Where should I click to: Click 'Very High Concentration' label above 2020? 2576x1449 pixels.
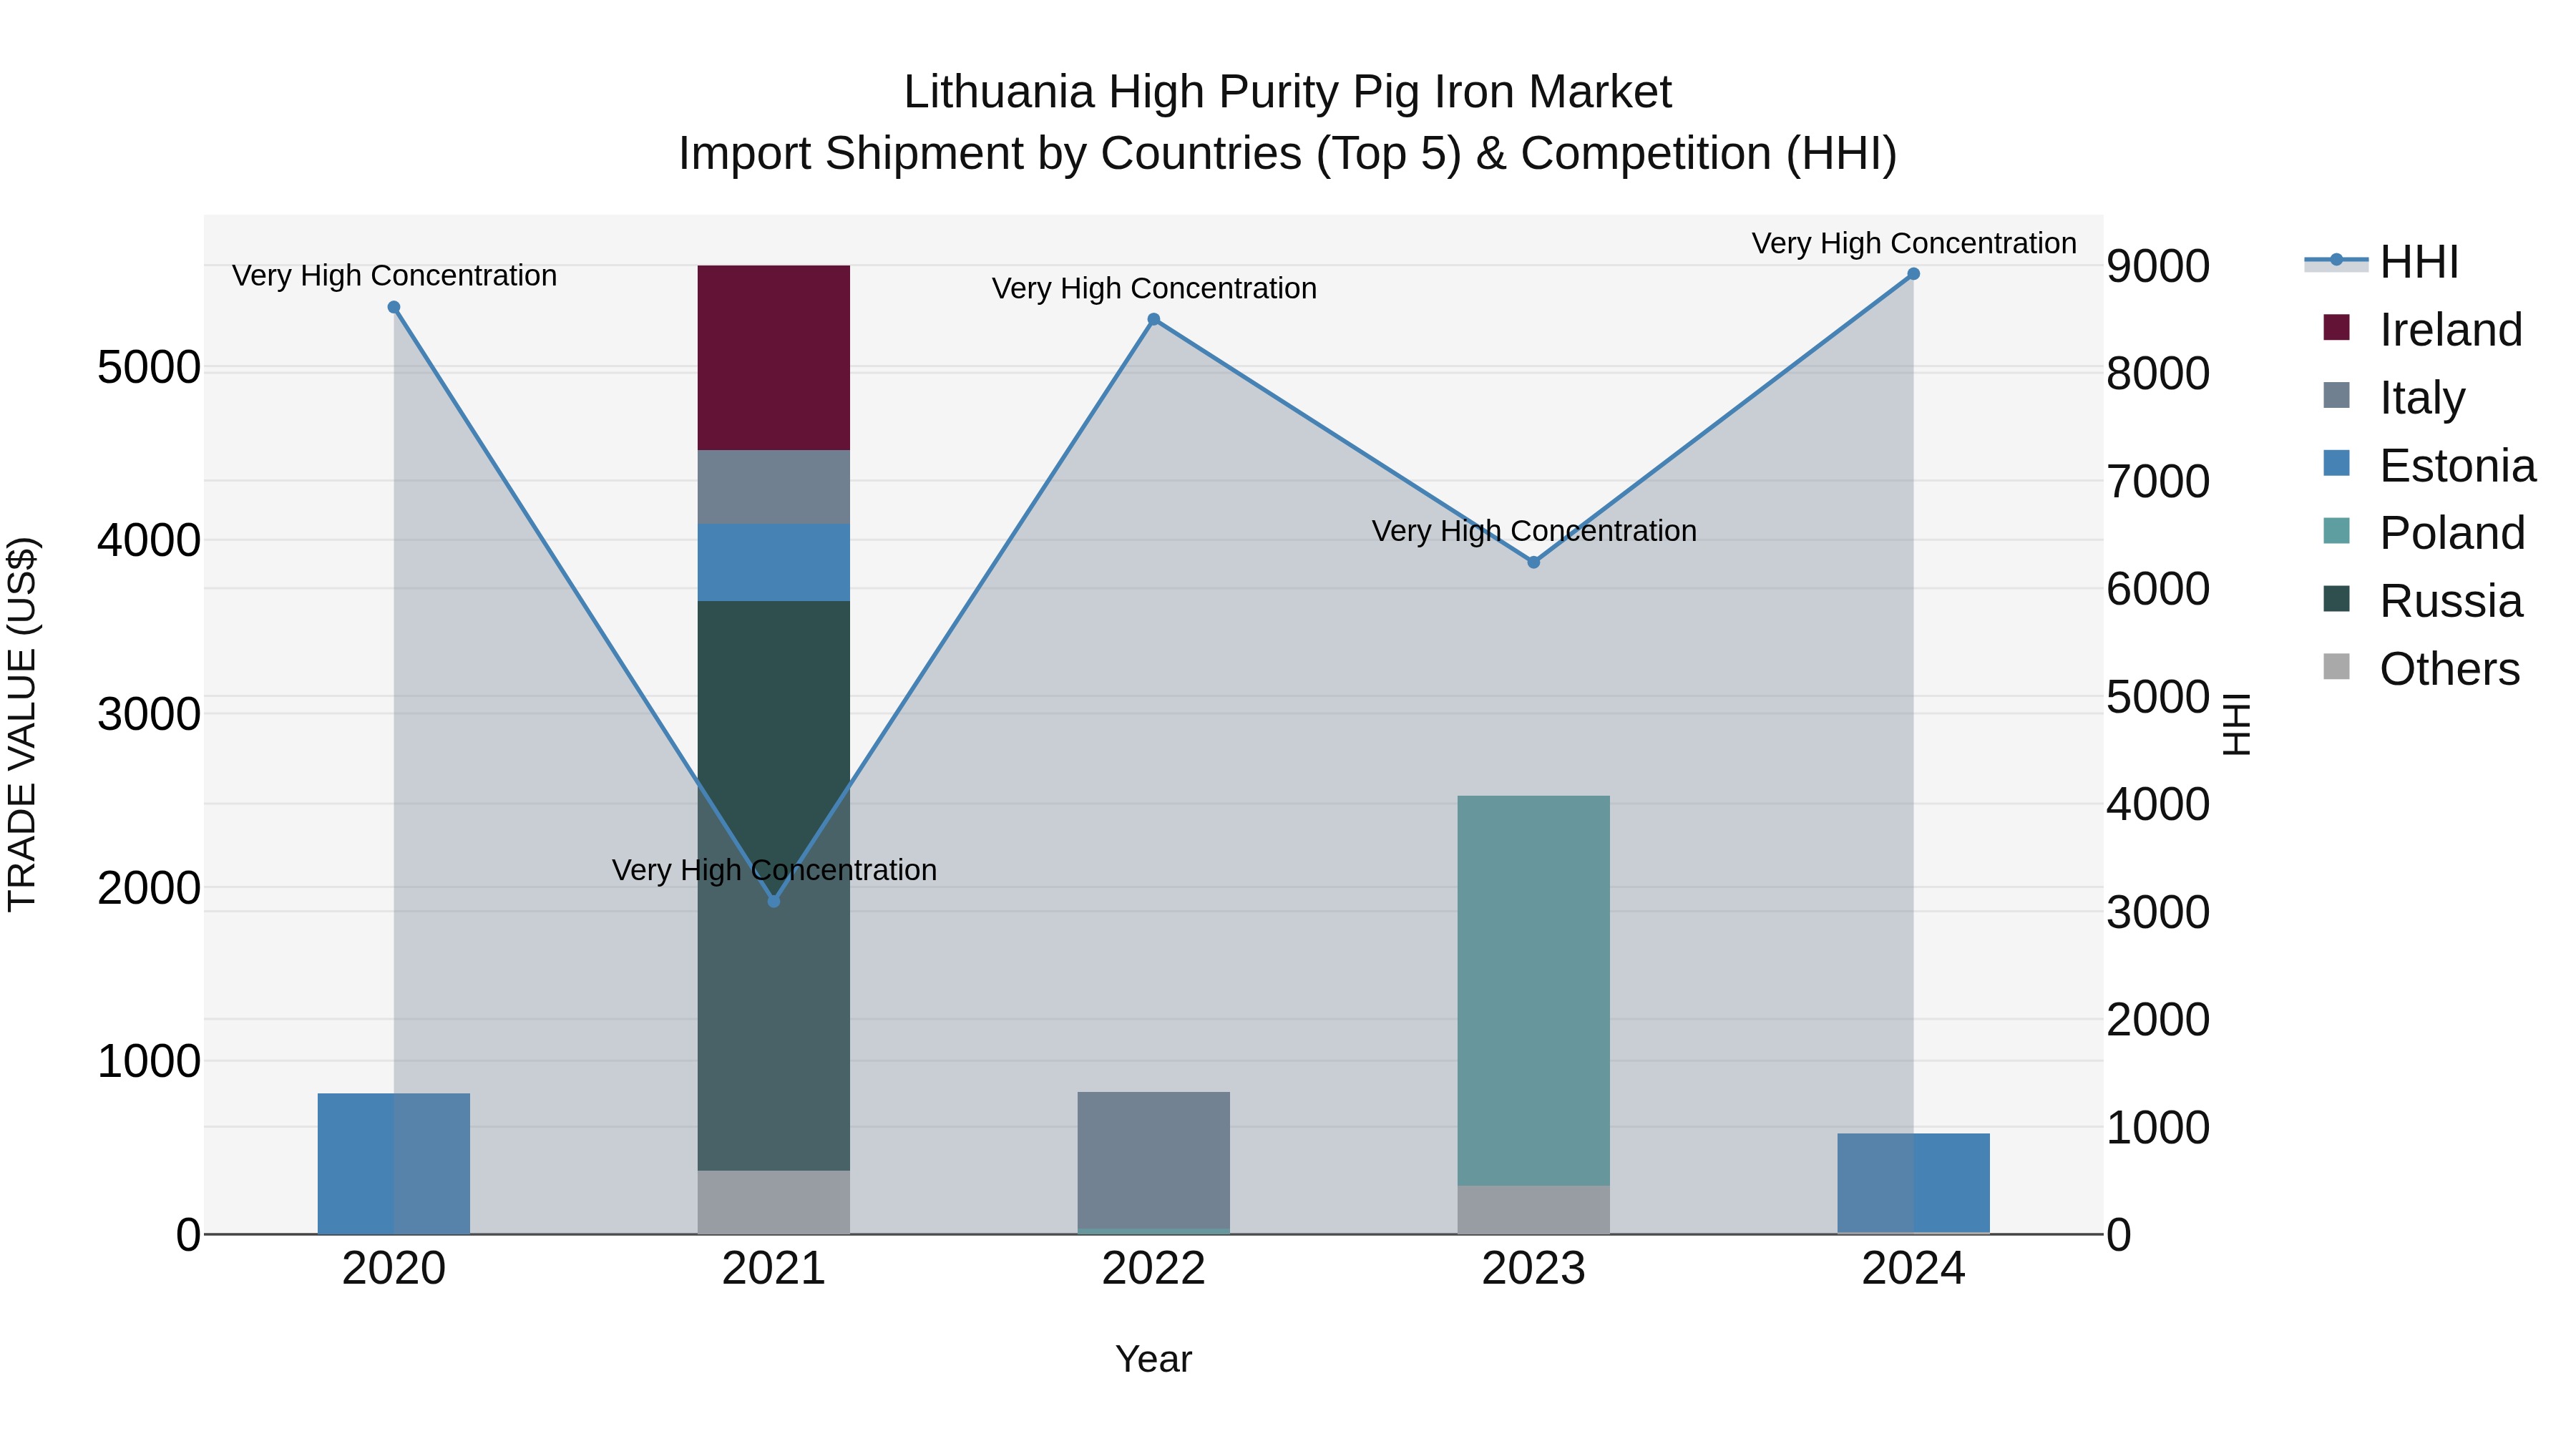pyautogui.click(x=394, y=275)
